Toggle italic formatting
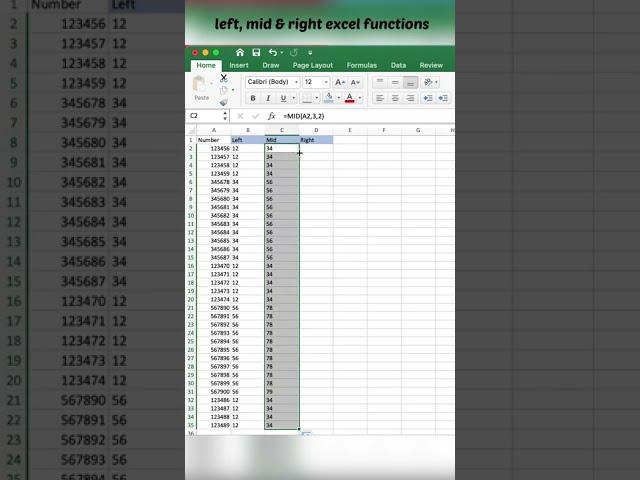This screenshot has width=640, height=480. click(x=268, y=98)
